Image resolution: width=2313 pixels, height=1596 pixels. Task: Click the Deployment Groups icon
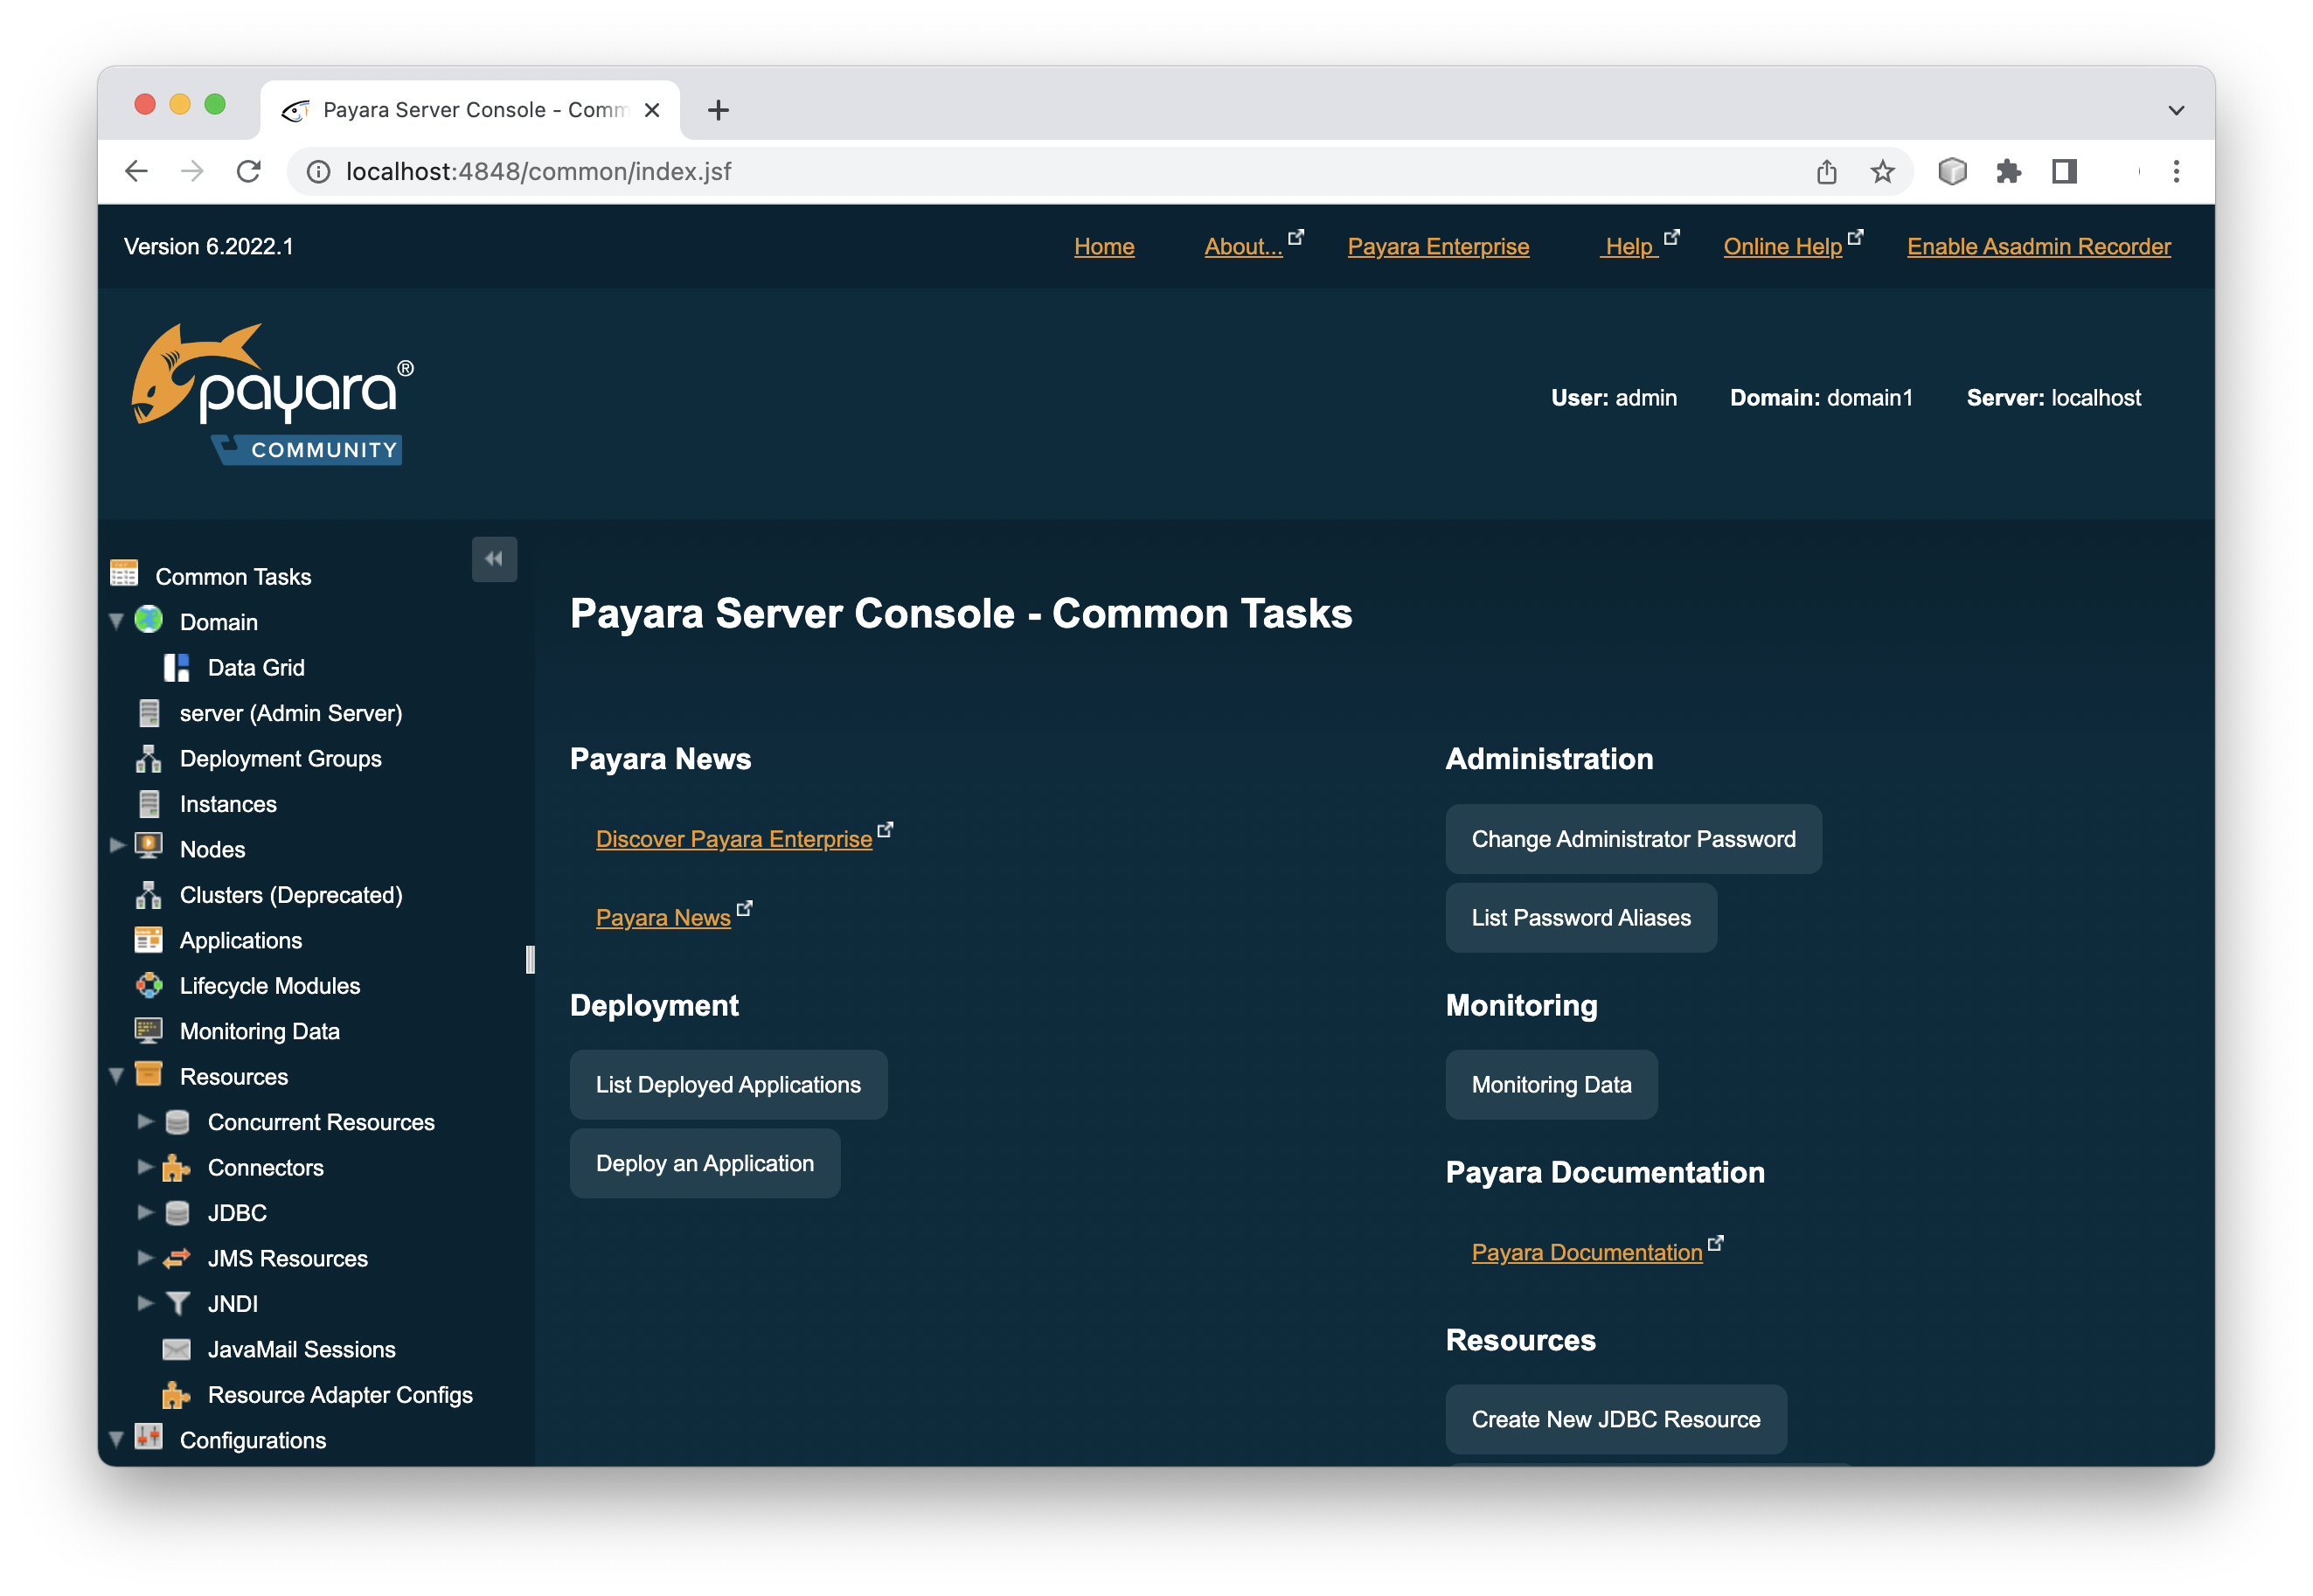(x=149, y=759)
